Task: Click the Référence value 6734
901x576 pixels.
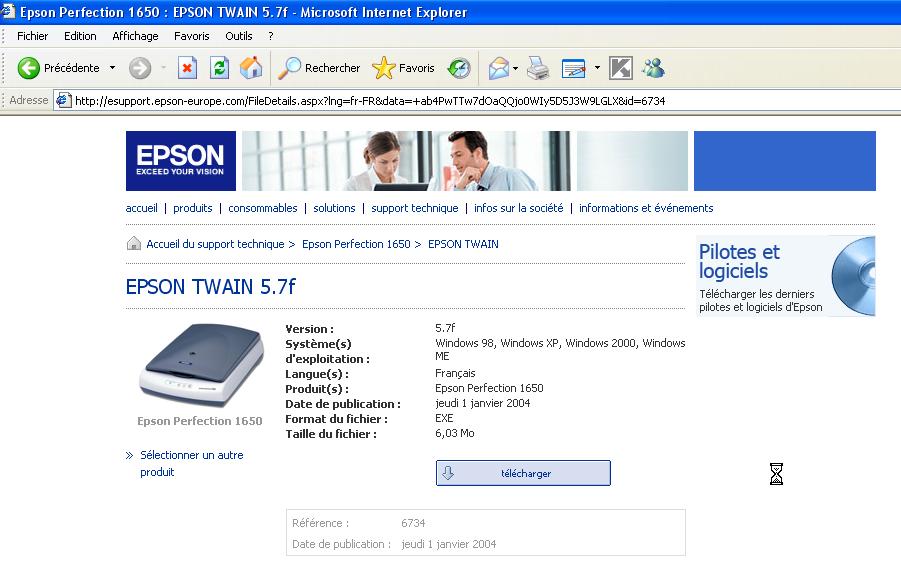Action: pos(413,523)
